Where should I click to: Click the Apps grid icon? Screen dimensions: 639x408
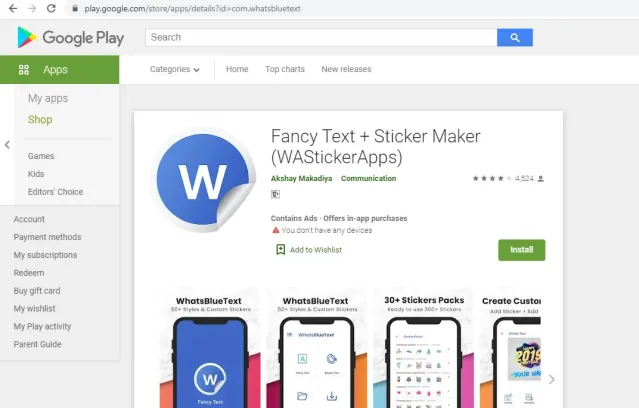pyautogui.click(x=24, y=70)
